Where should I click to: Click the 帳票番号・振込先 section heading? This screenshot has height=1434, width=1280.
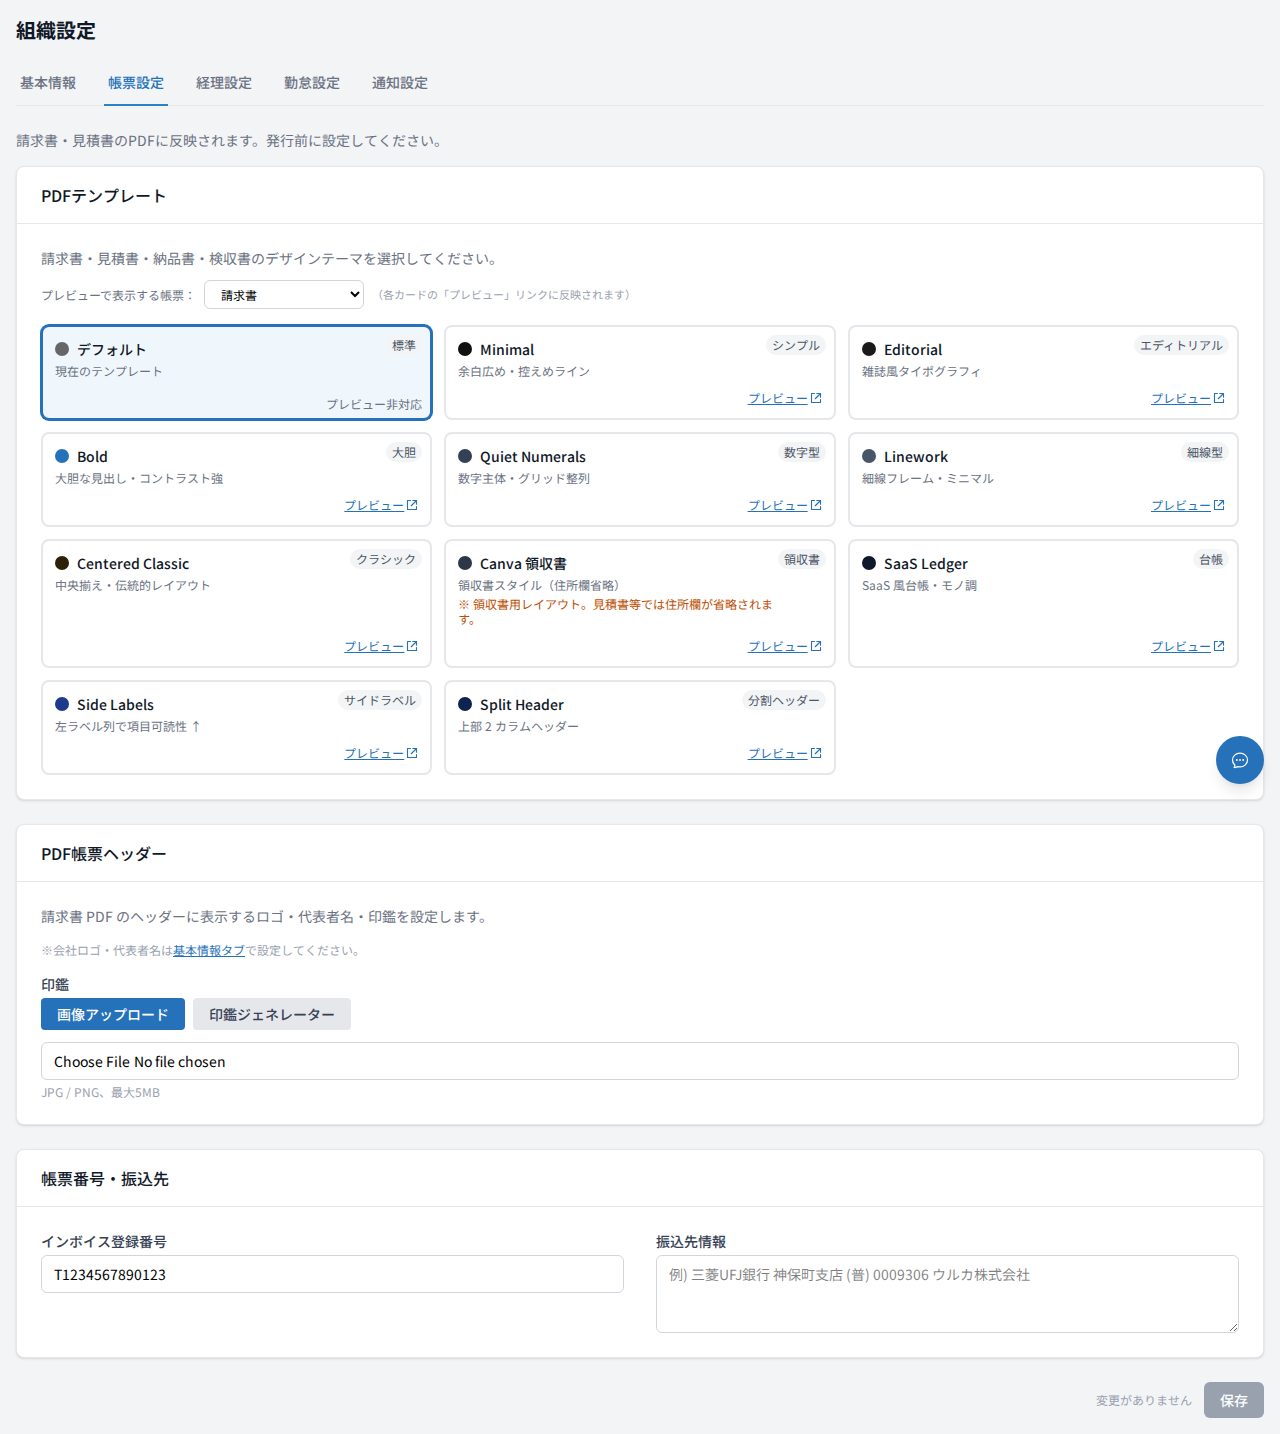point(105,1179)
